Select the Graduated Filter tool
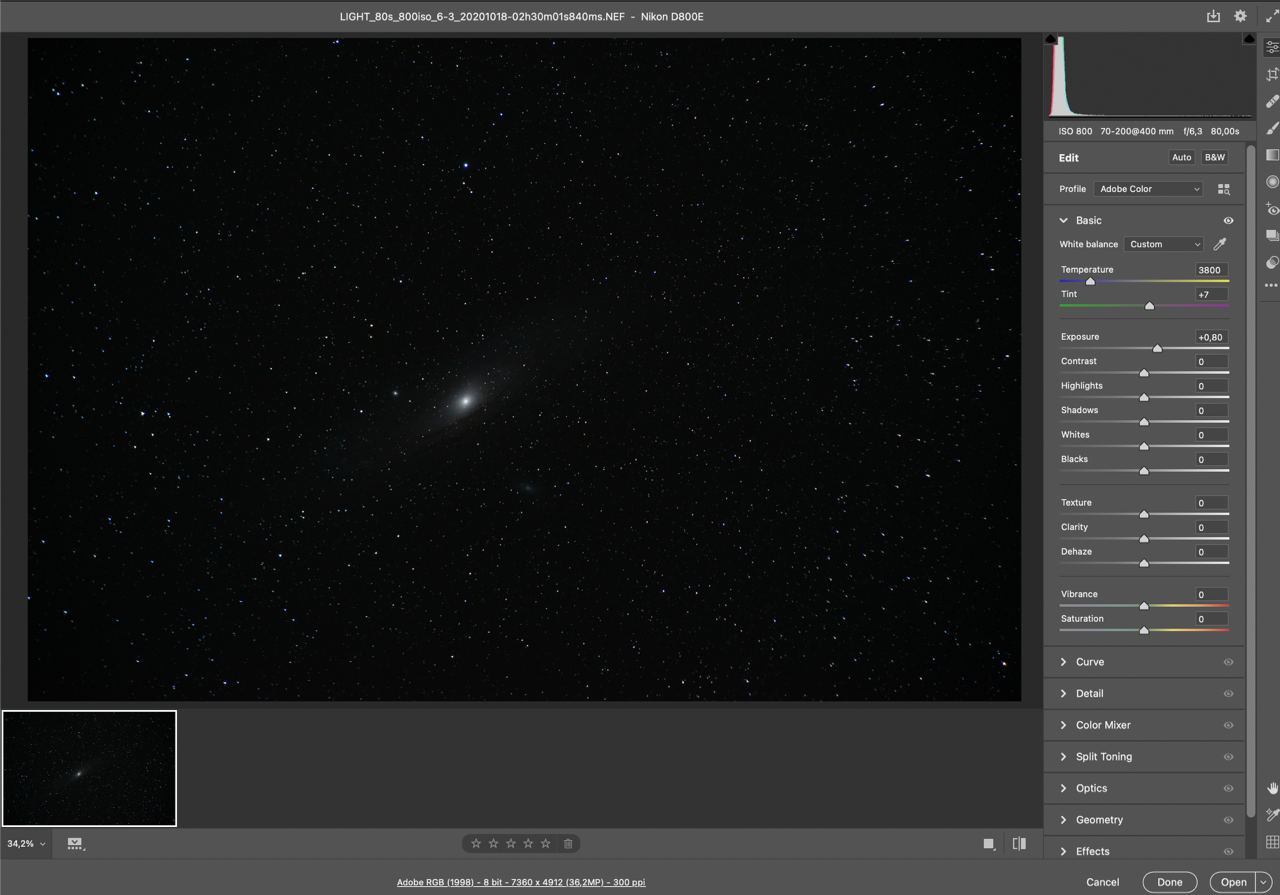Image resolution: width=1280 pixels, height=895 pixels. (x=1272, y=155)
